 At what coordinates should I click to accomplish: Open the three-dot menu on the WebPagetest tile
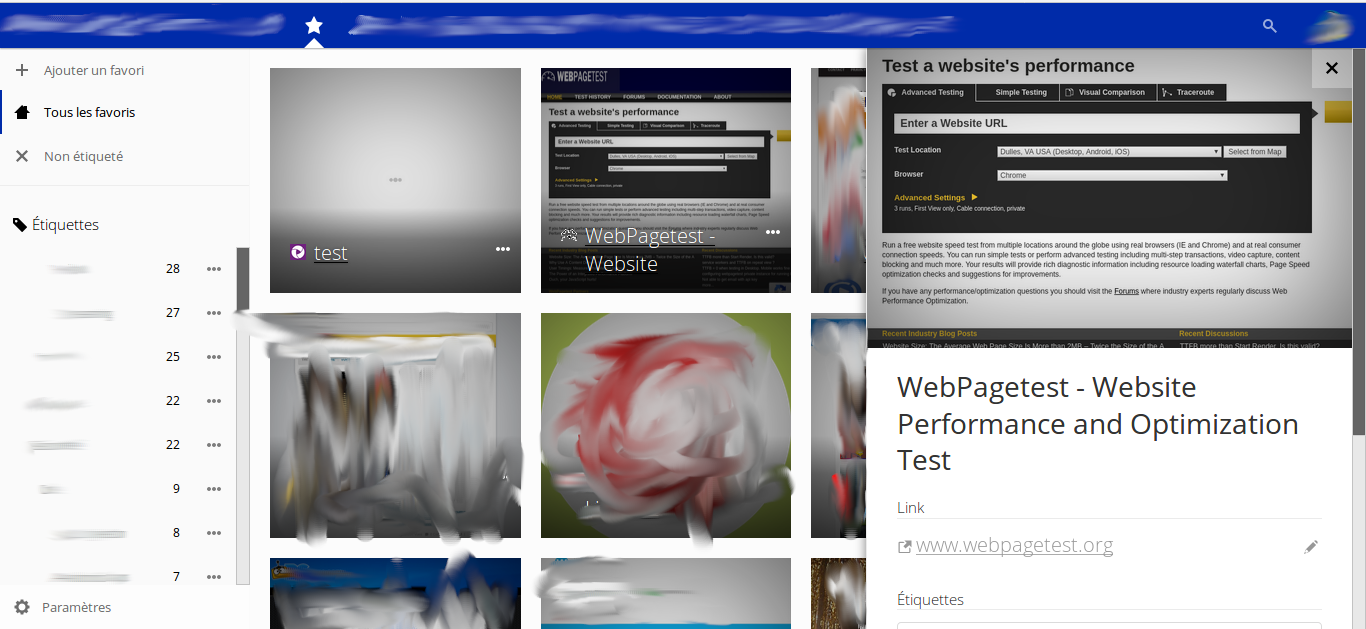pyautogui.click(x=773, y=231)
